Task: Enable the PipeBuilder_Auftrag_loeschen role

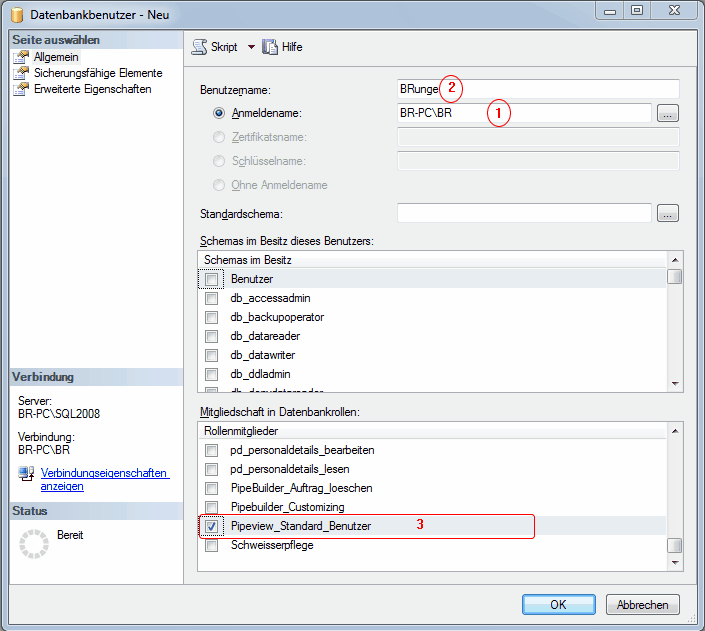Action: [211, 488]
